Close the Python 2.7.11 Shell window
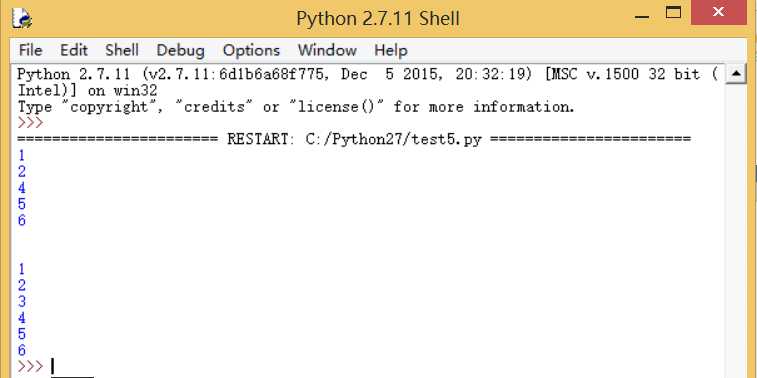 coord(718,12)
